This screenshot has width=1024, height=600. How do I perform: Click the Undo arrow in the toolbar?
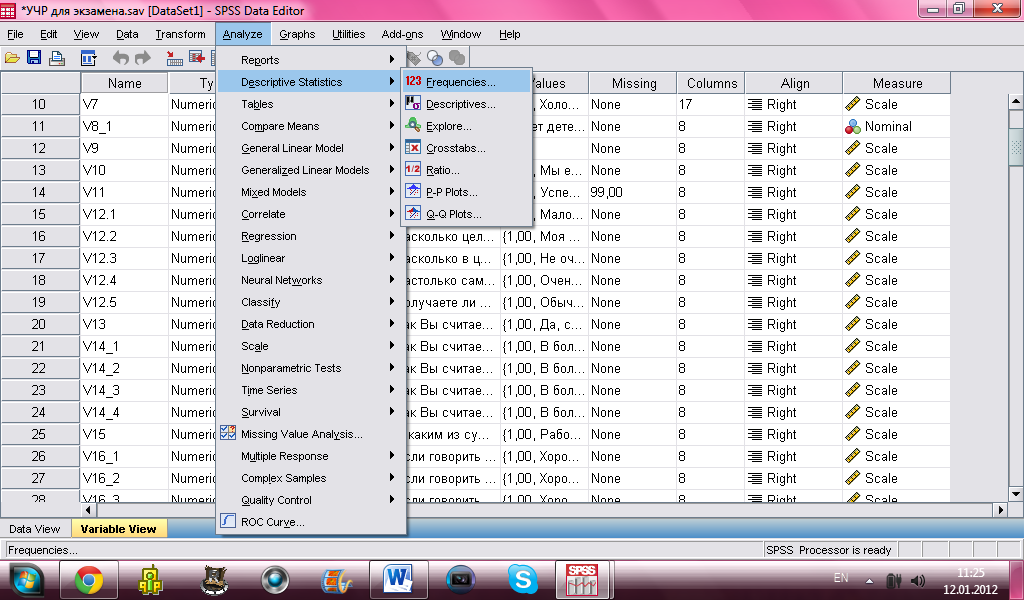120,58
